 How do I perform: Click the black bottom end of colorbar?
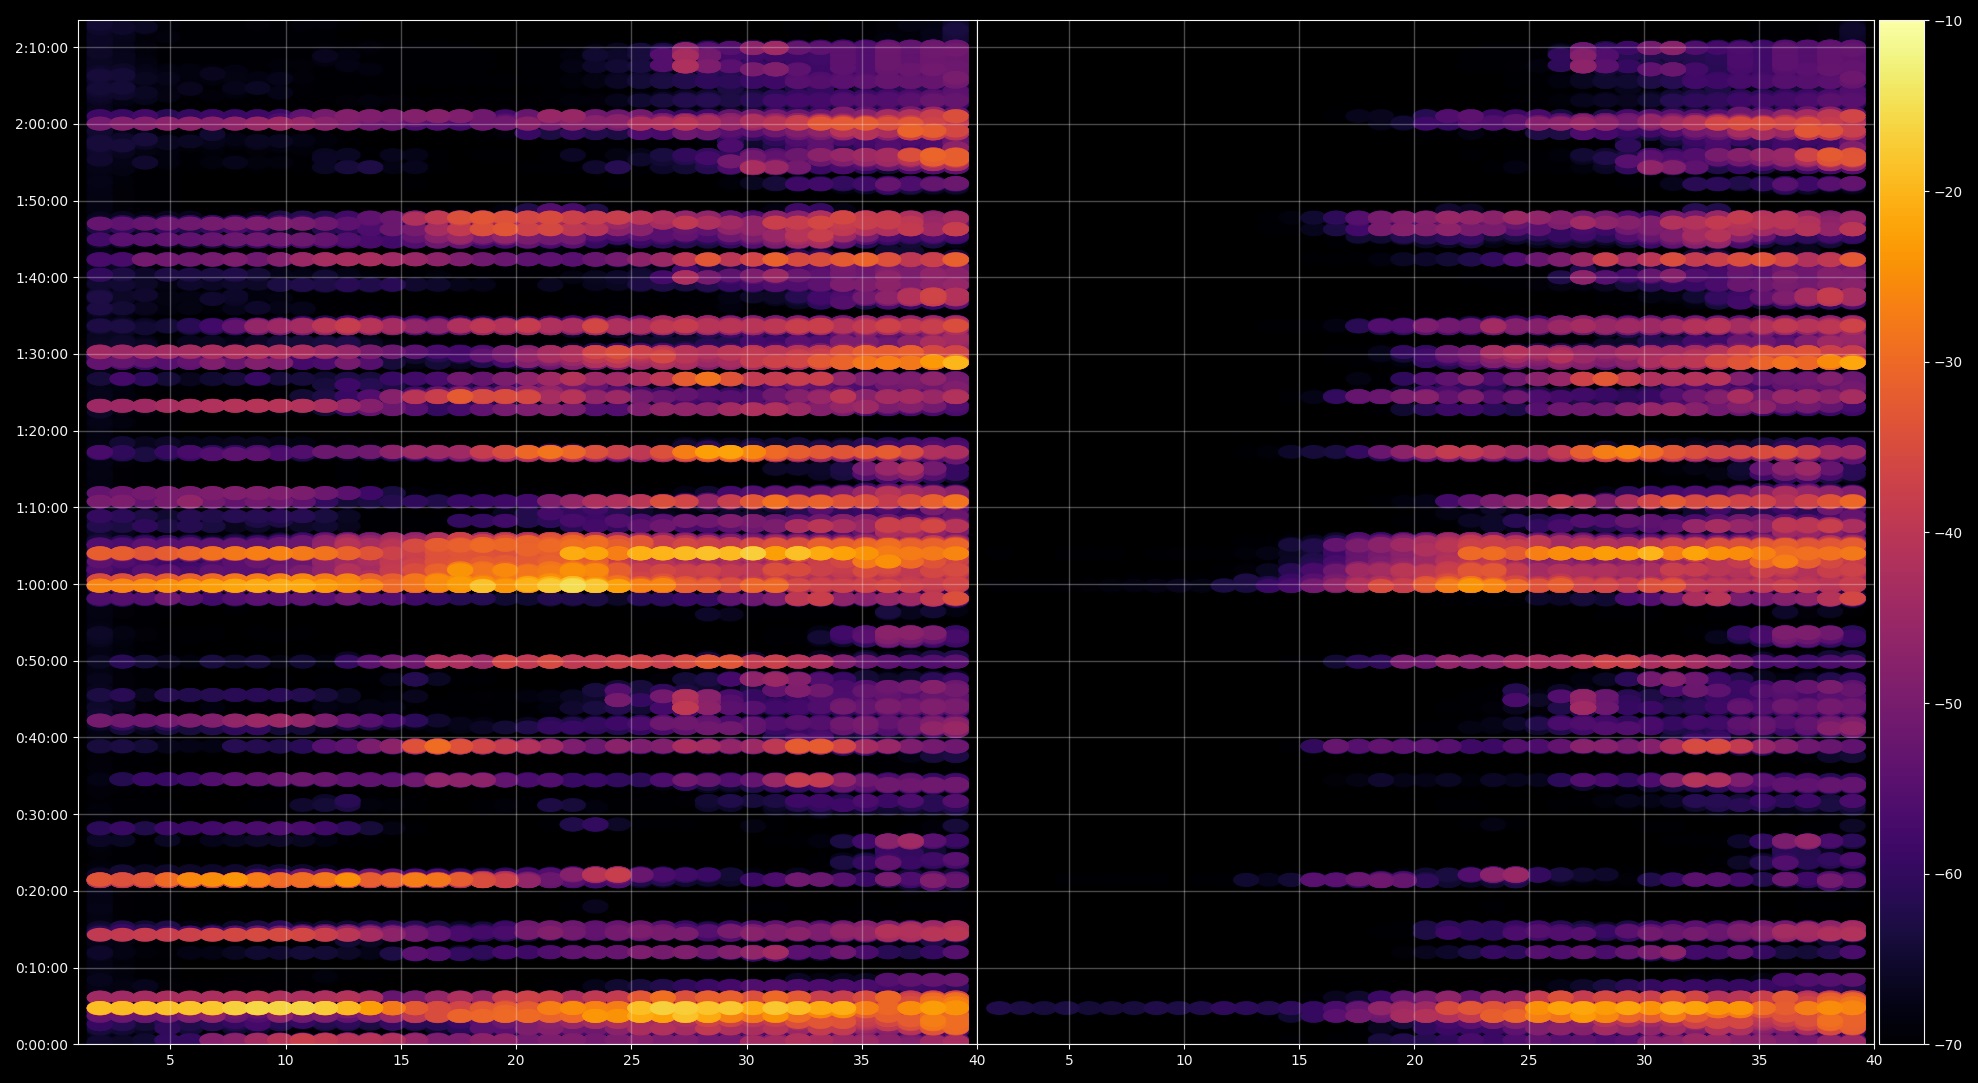(1901, 1036)
